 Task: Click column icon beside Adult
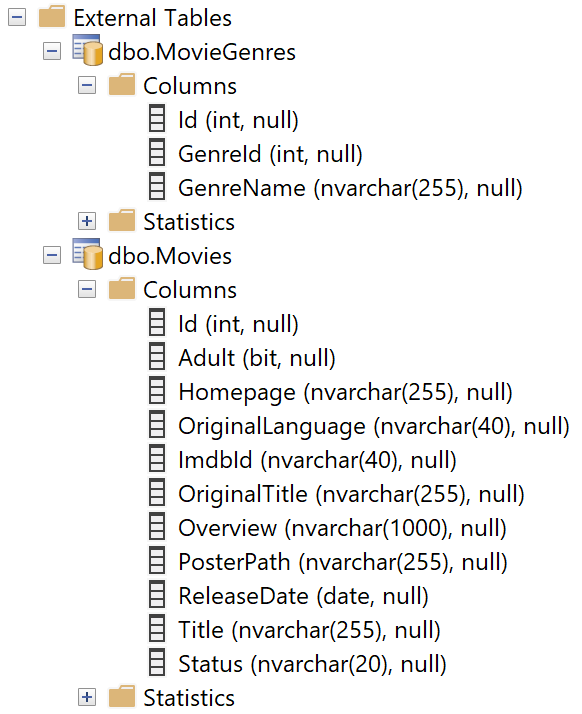[x=157, y=357]
